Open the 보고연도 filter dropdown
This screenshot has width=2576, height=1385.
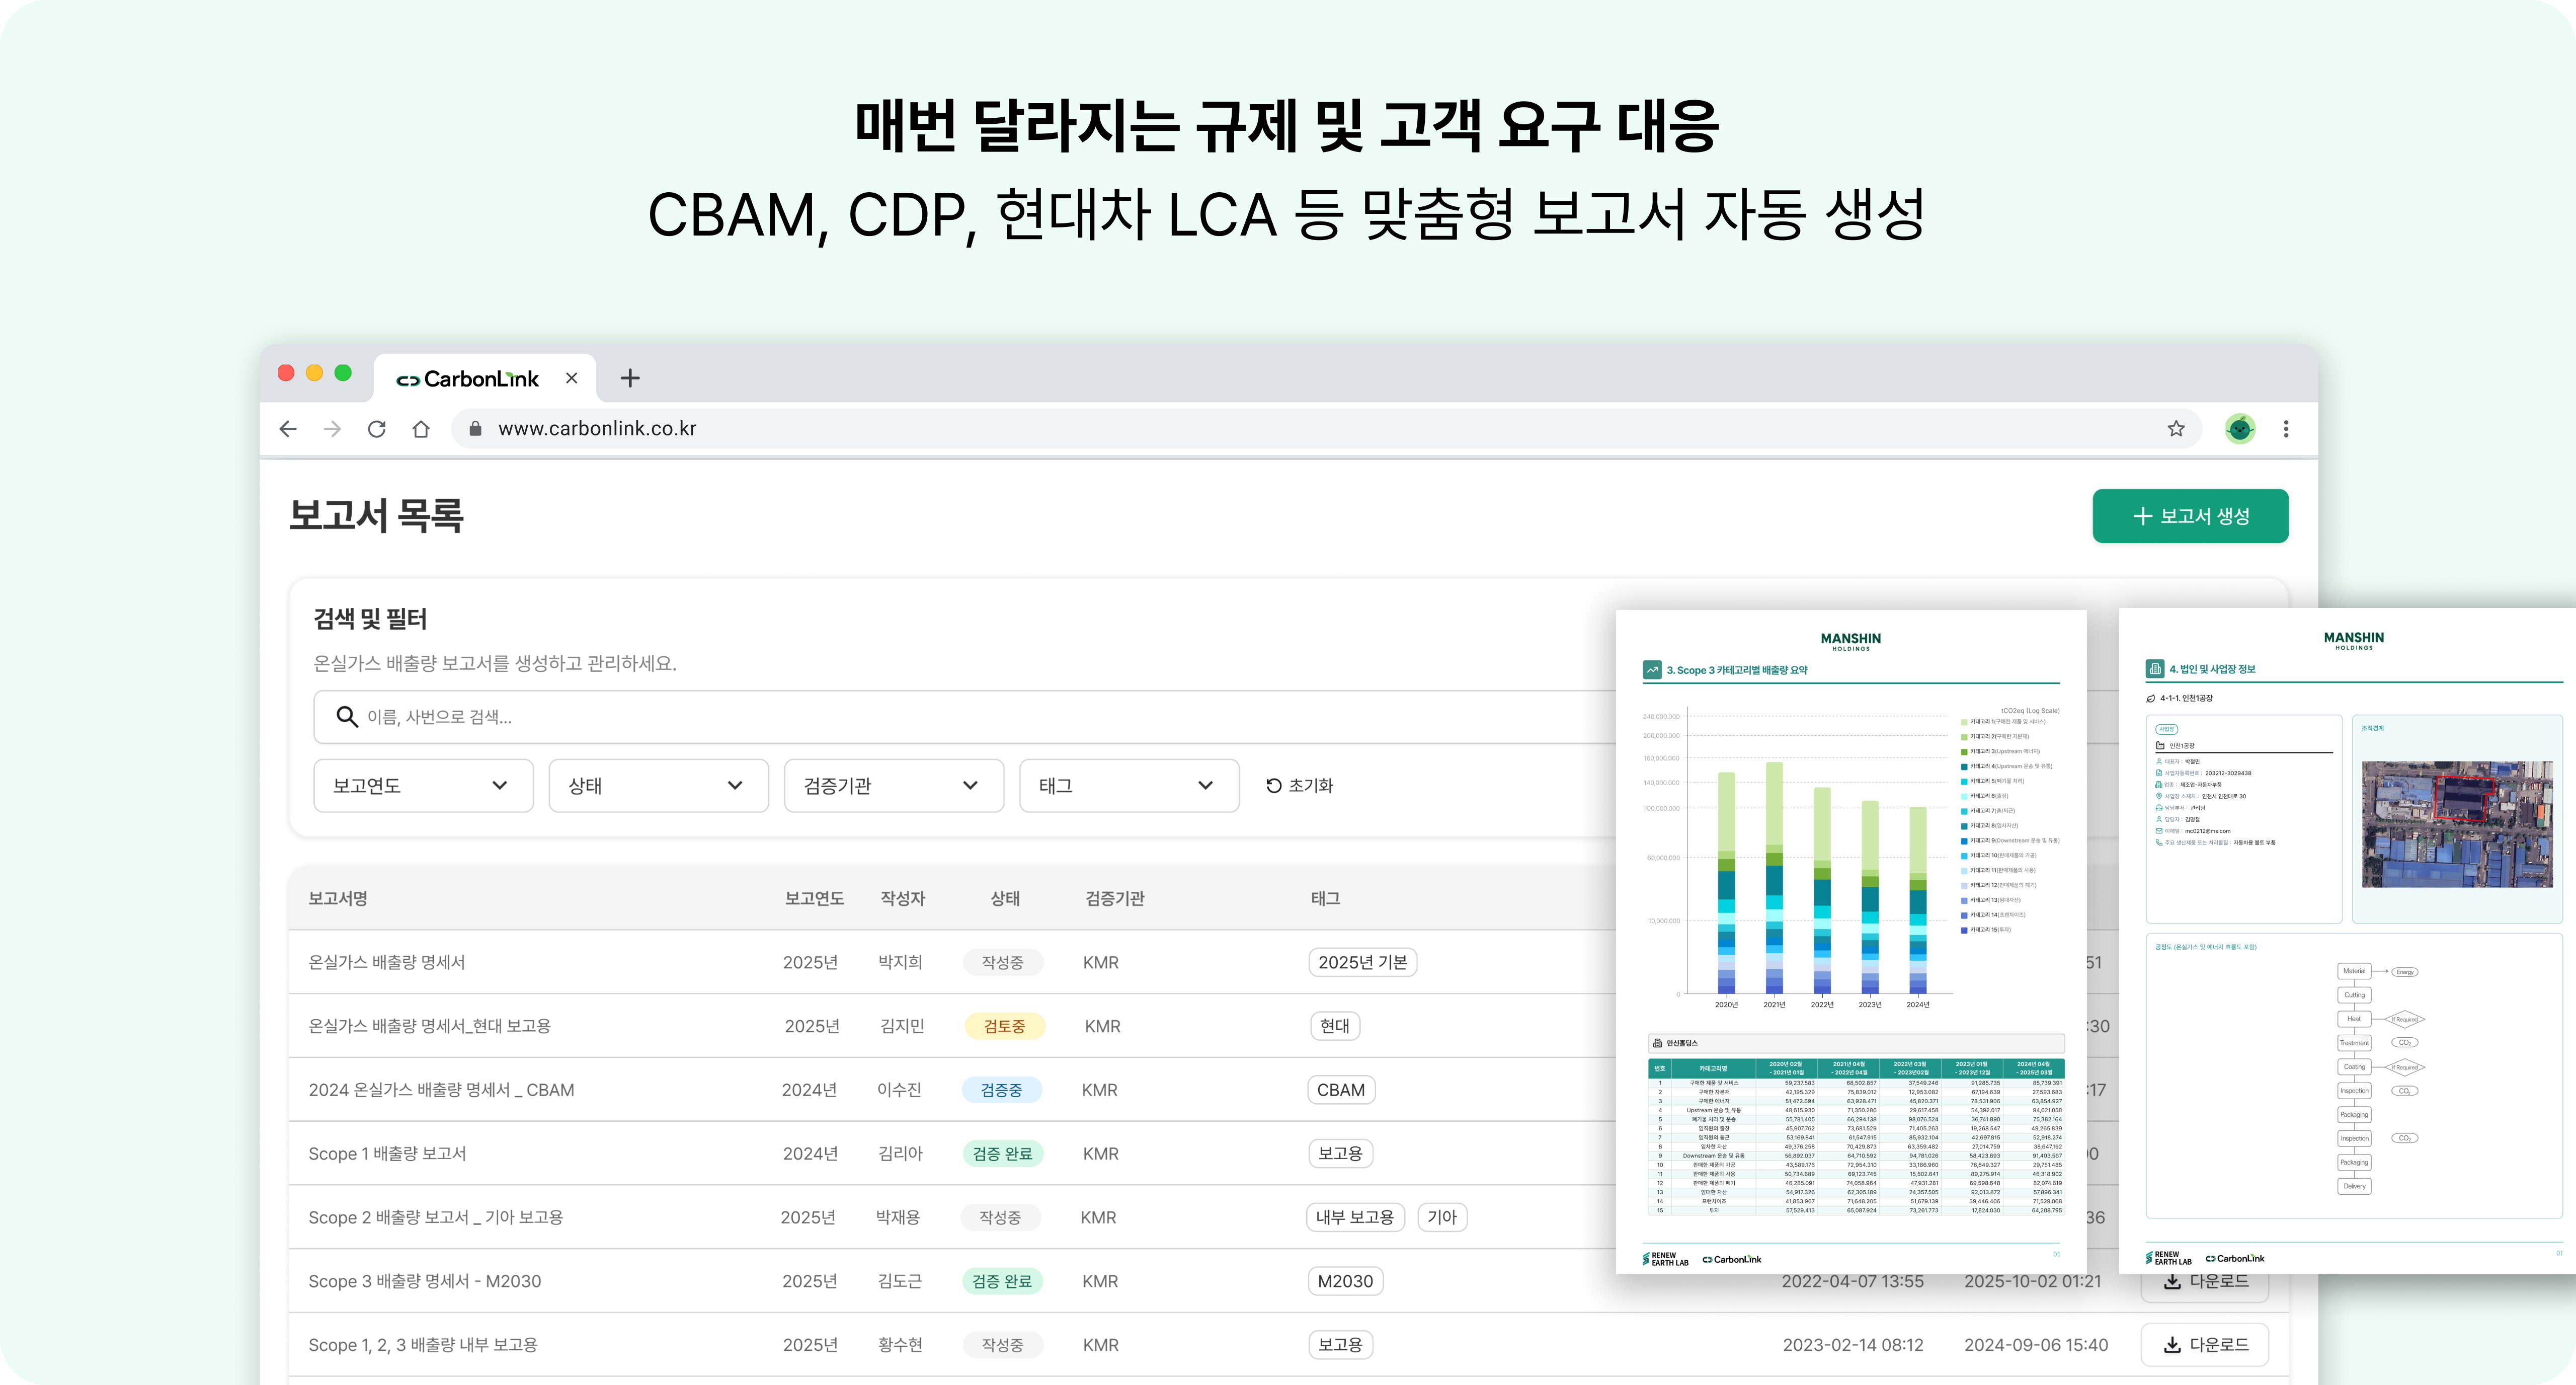point(422,786)
